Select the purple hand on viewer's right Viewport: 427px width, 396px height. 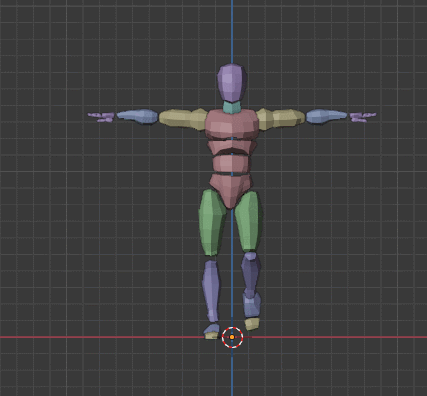pos(362,117)
